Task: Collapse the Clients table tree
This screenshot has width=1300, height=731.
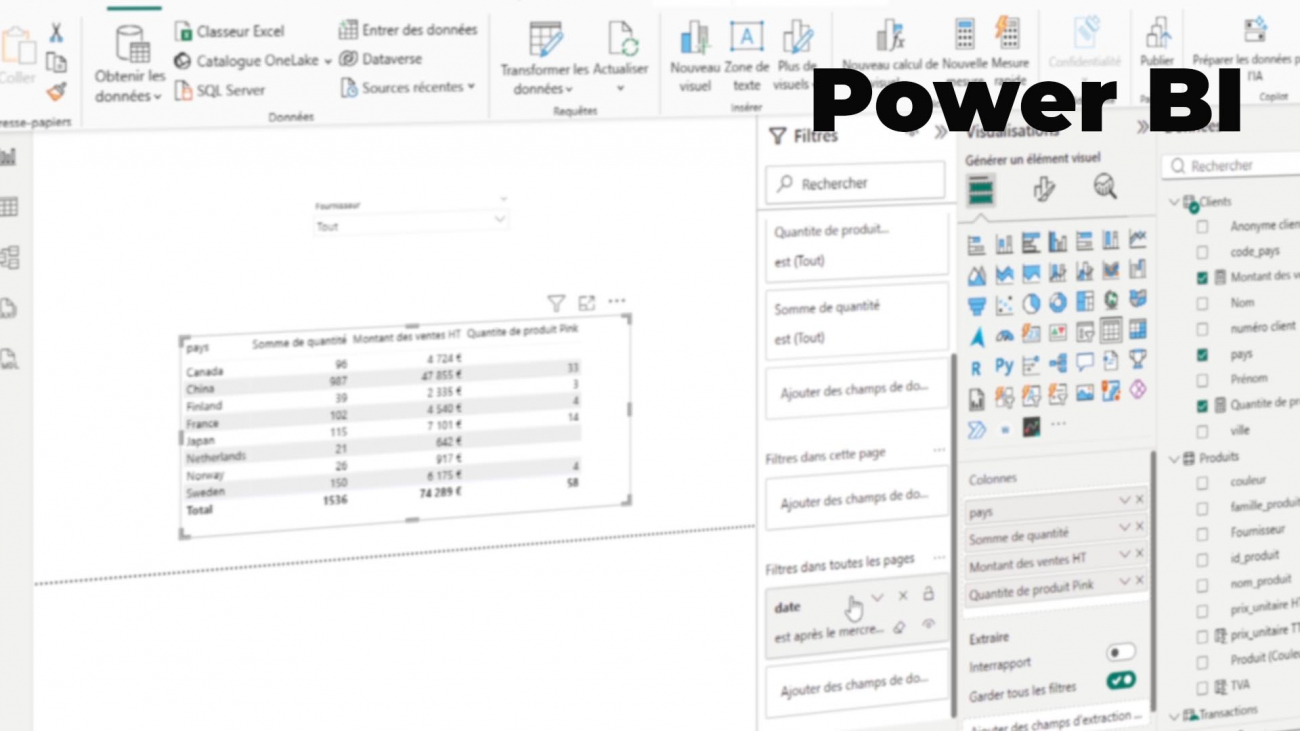Action: (1174, 202)
